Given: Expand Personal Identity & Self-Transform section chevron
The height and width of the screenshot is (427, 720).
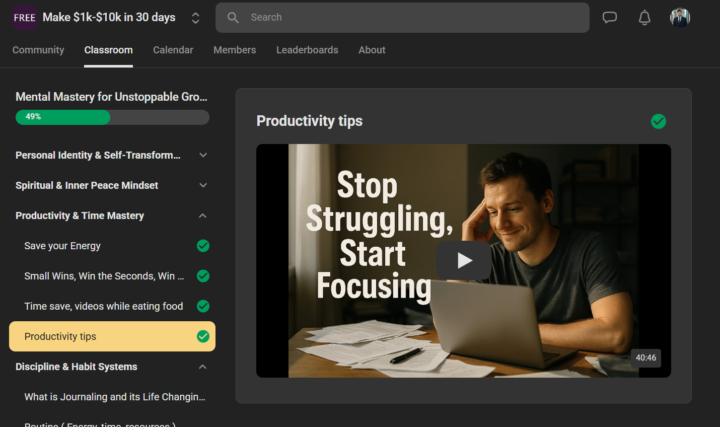Looking at the screenshot, I should [x=203, y=155].
